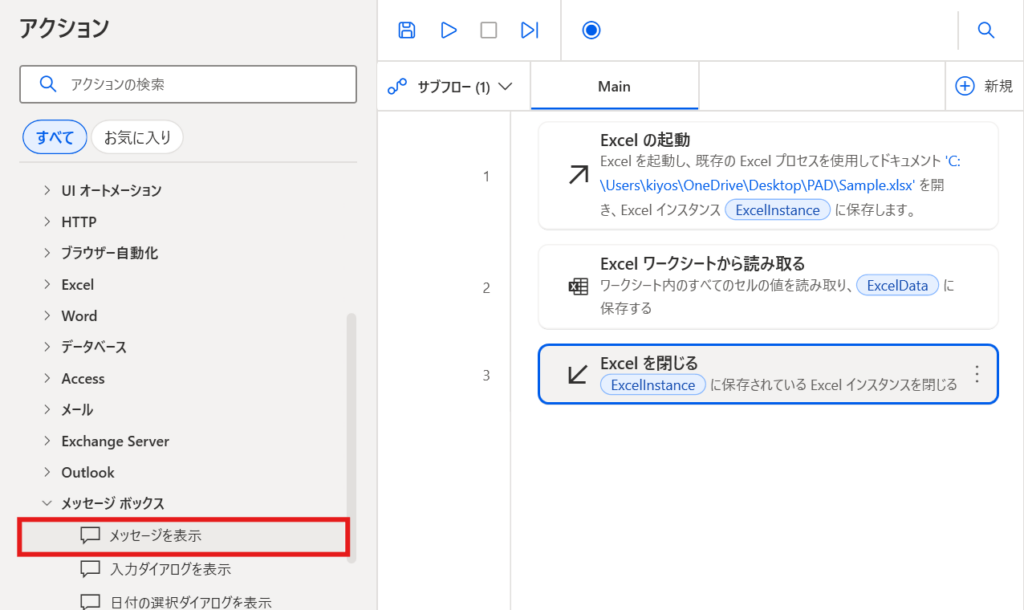Click the close arrow icon on step 3

tap(578, 374)
